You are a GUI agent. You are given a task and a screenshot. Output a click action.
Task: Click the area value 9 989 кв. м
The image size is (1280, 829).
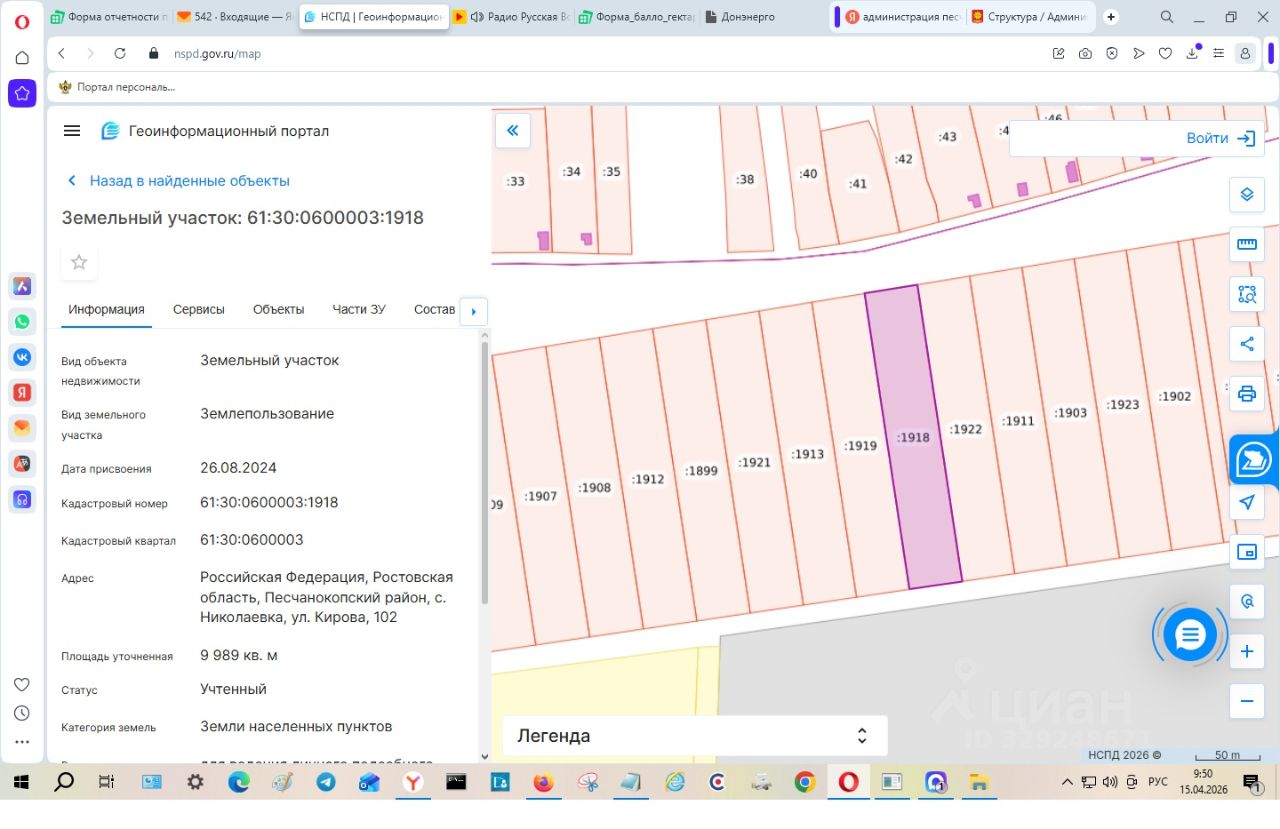point(239,655)
